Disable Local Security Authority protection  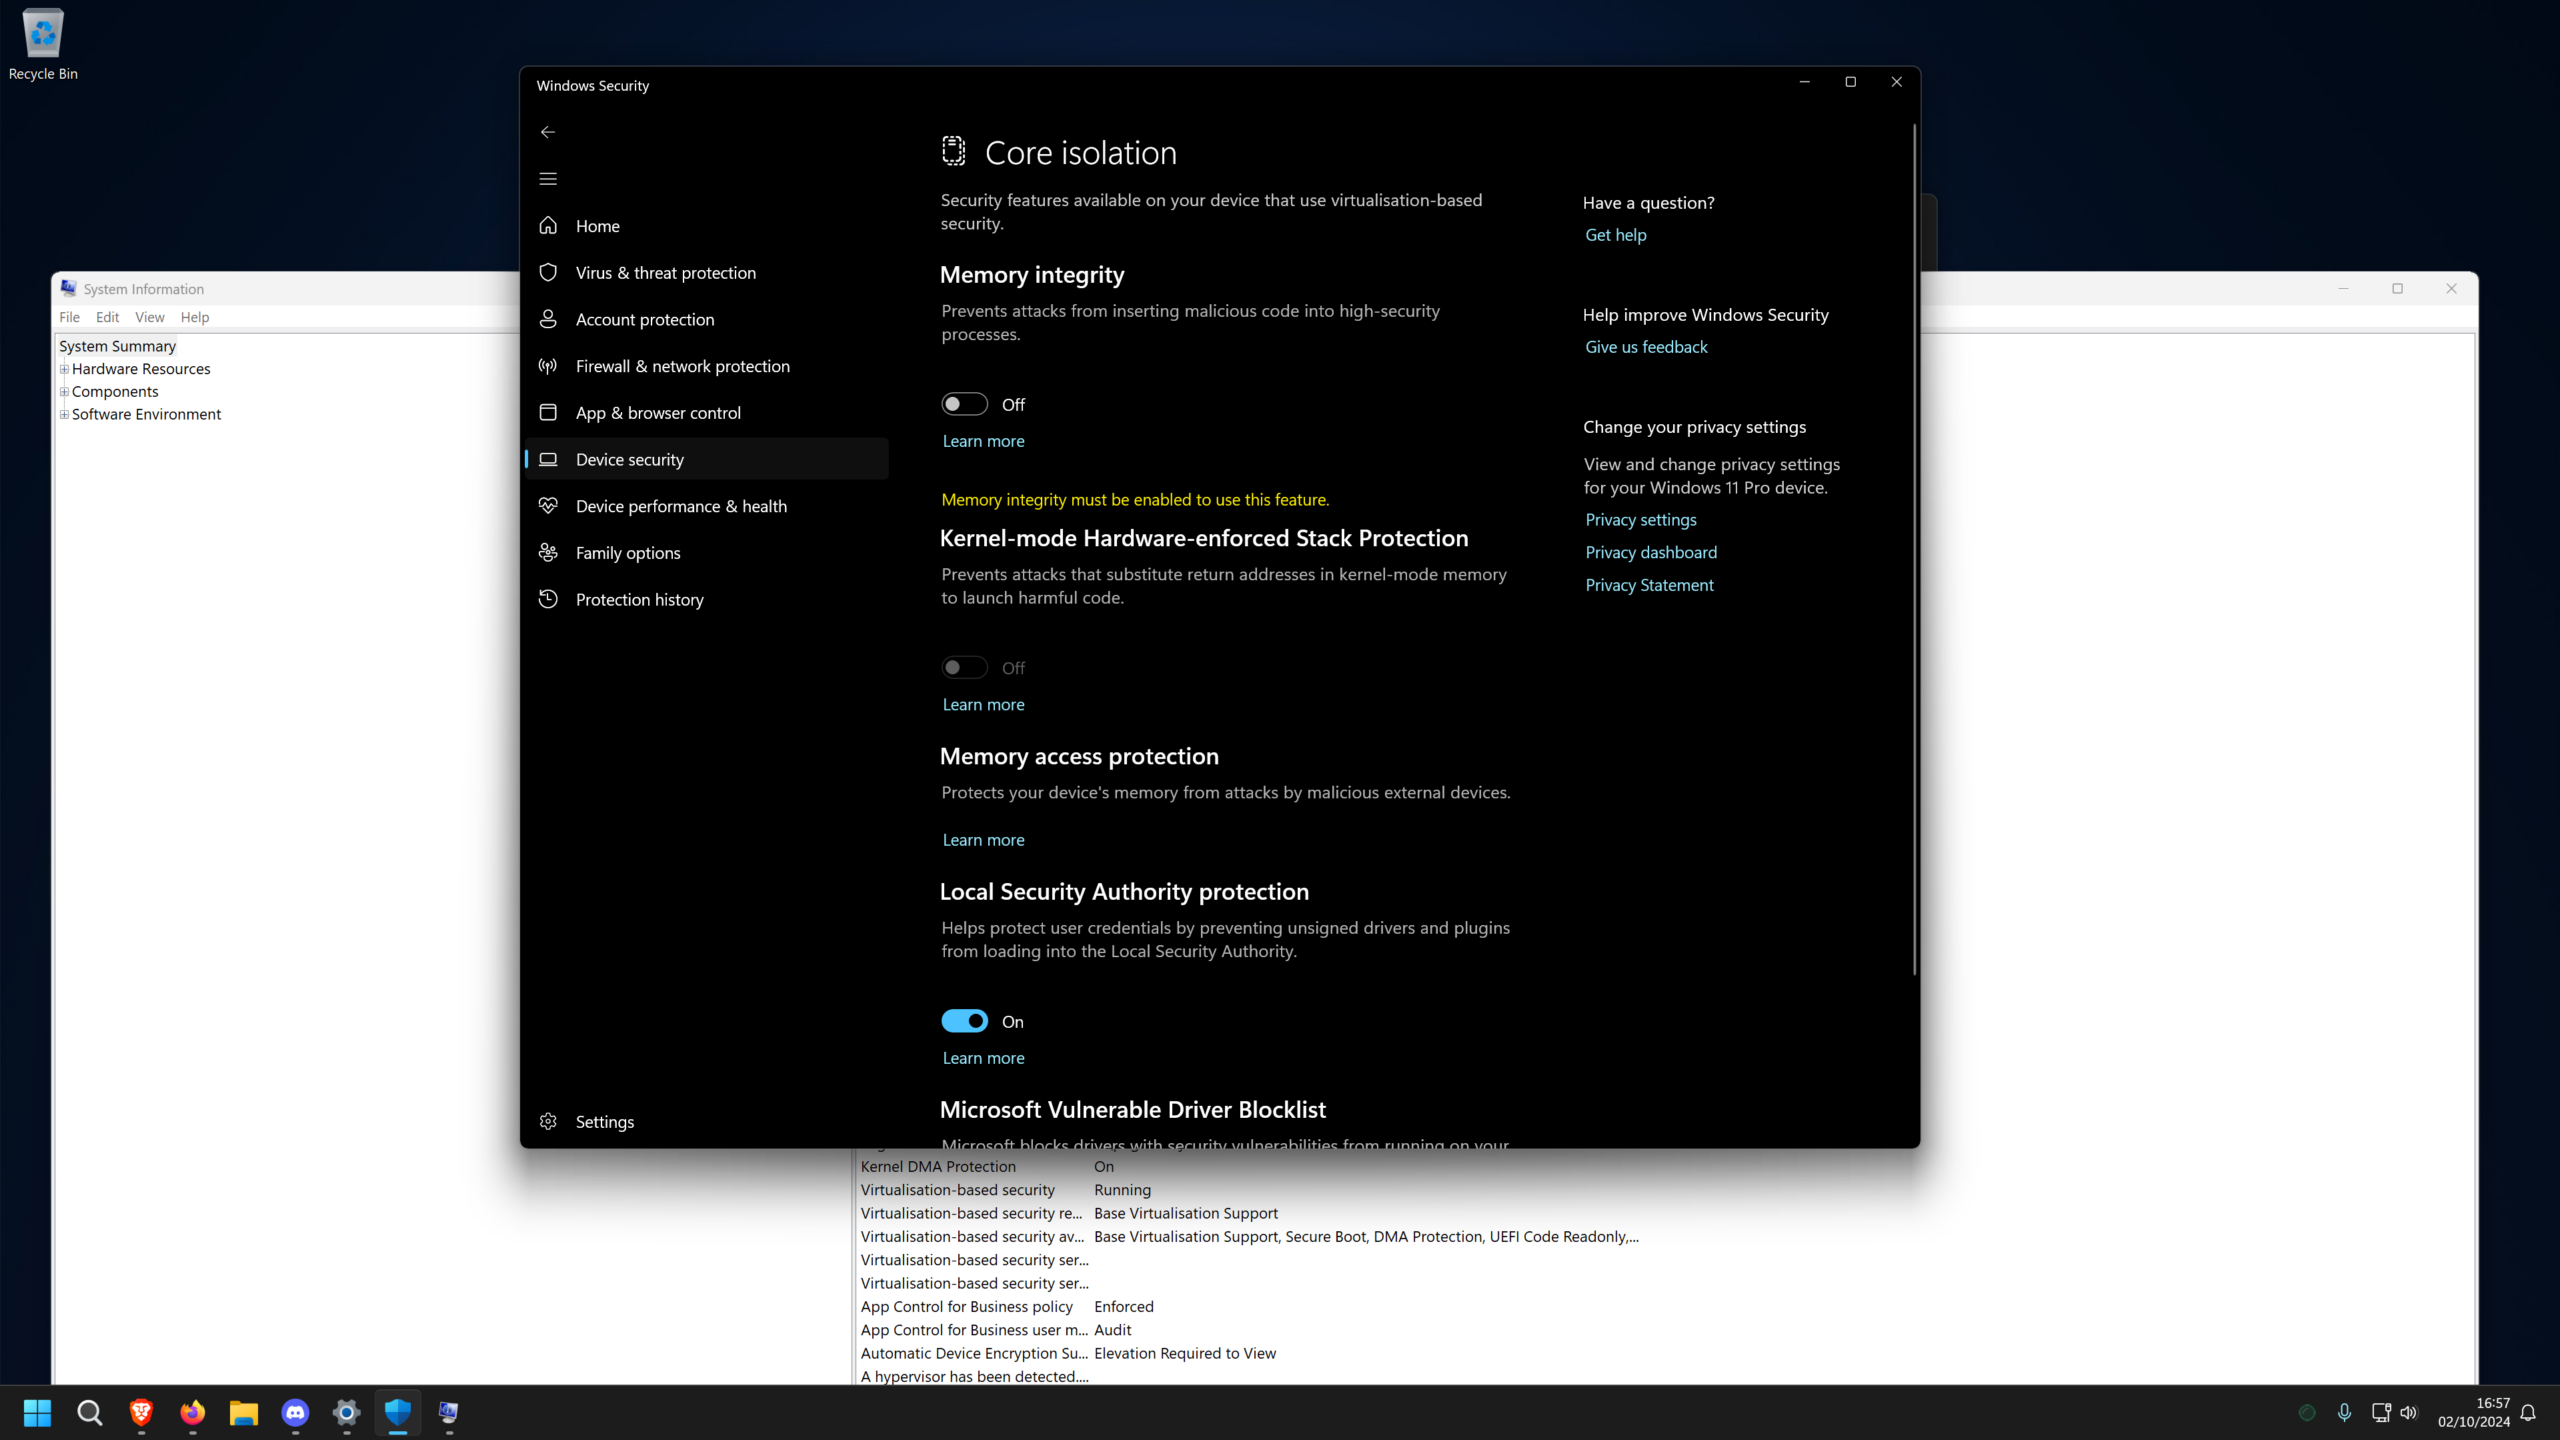(963, 1020)
